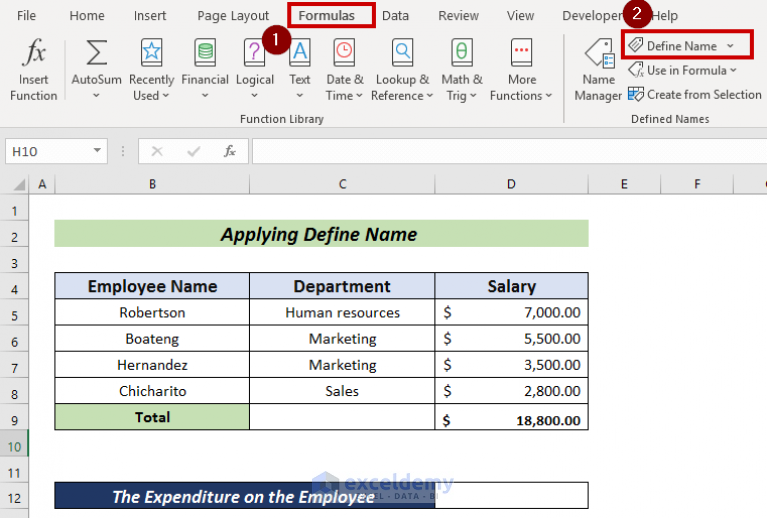Expand the Define Name dropdown arrow

(x=730, y=45)
